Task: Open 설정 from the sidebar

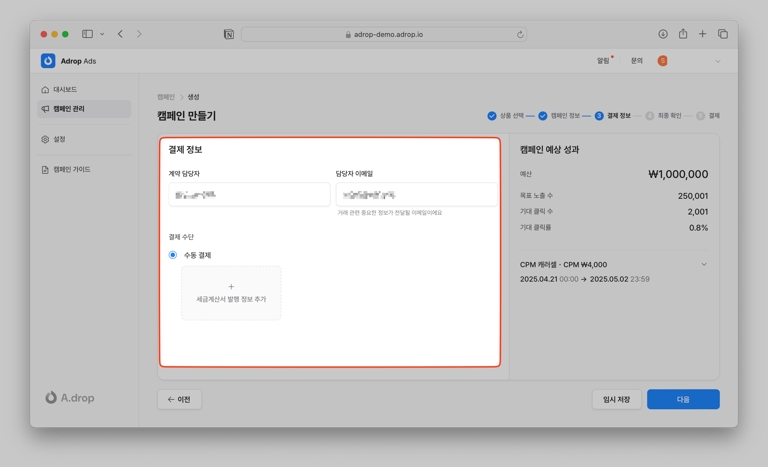Action: pyautogui.click(x=59, y=139)
